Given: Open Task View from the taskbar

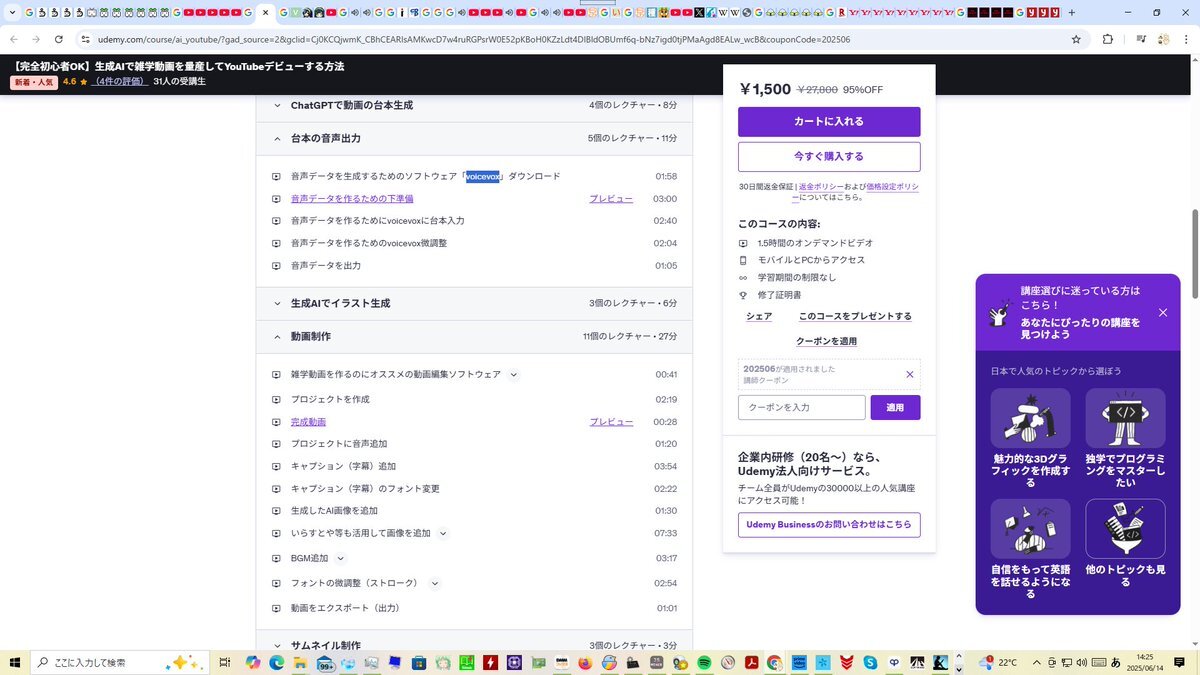Looking at the screenshot, I should (x=225, y=662).
